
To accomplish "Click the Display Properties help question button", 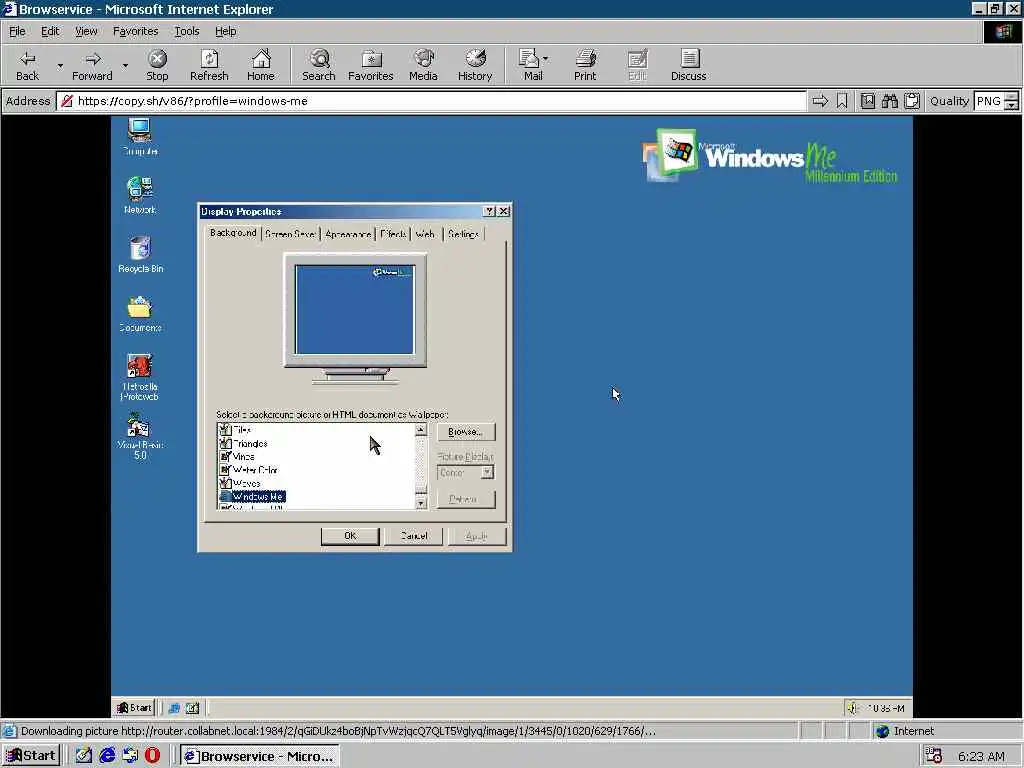I will click(x=489, y=211).
